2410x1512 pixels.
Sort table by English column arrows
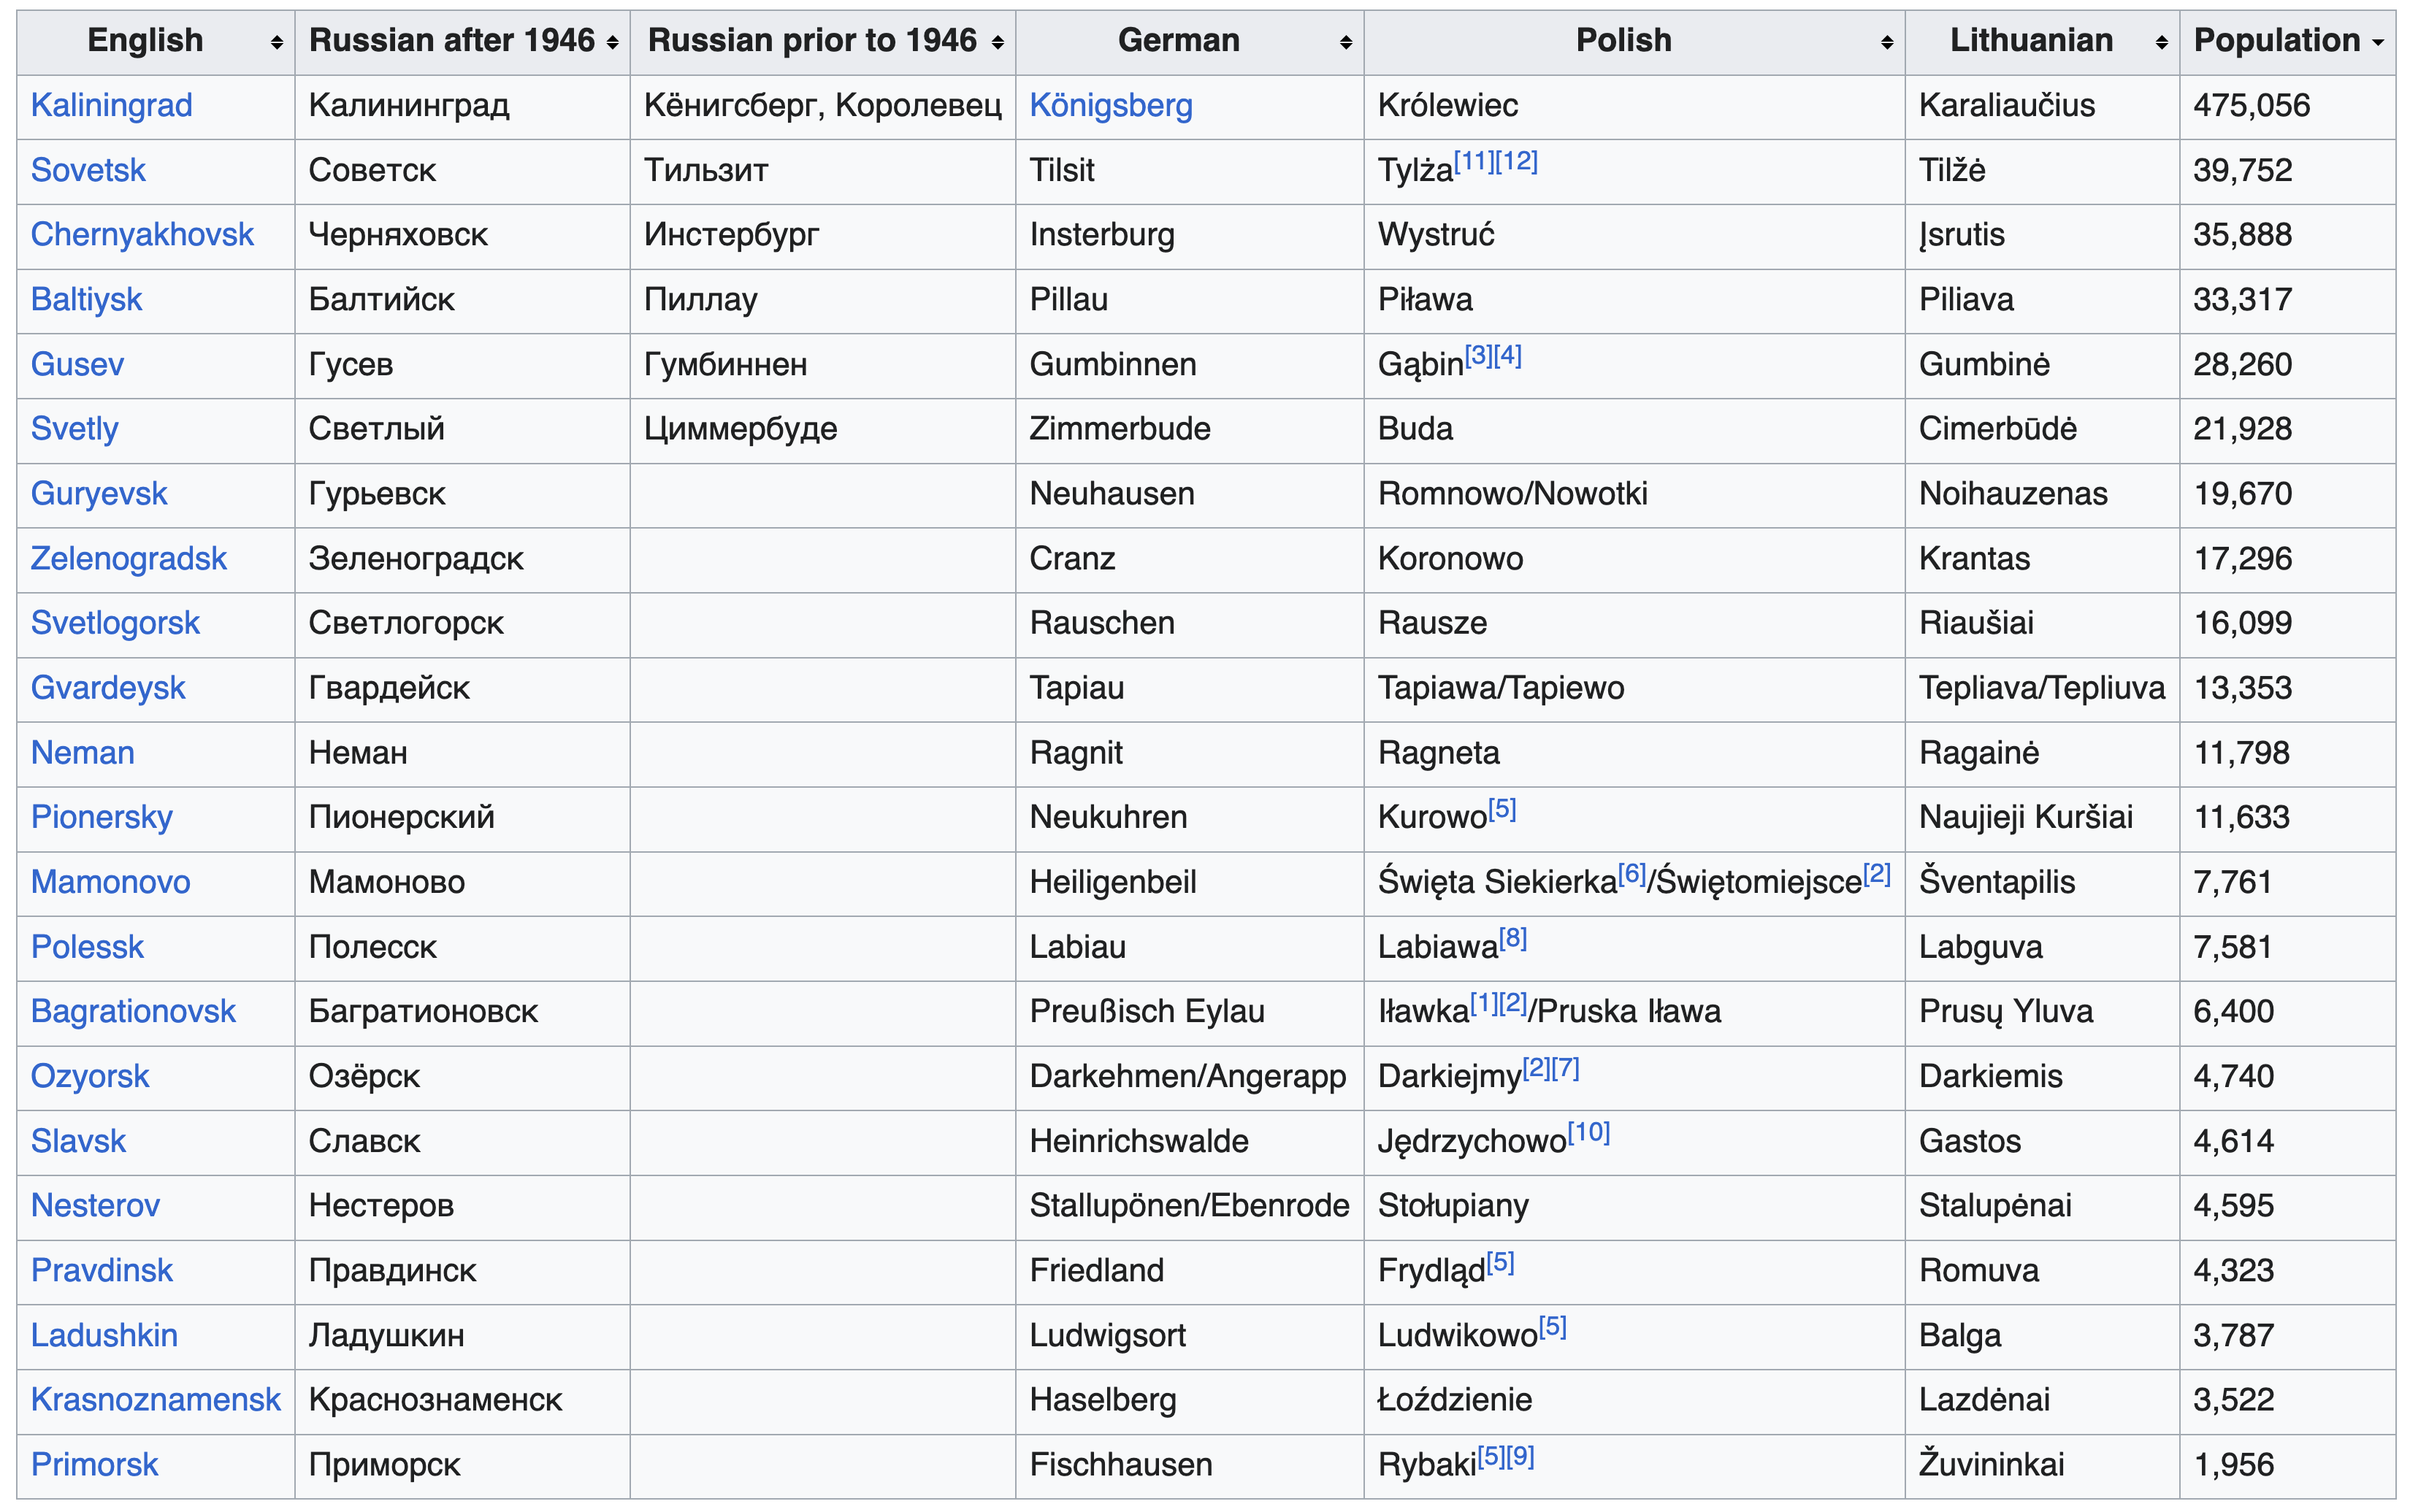276,42
